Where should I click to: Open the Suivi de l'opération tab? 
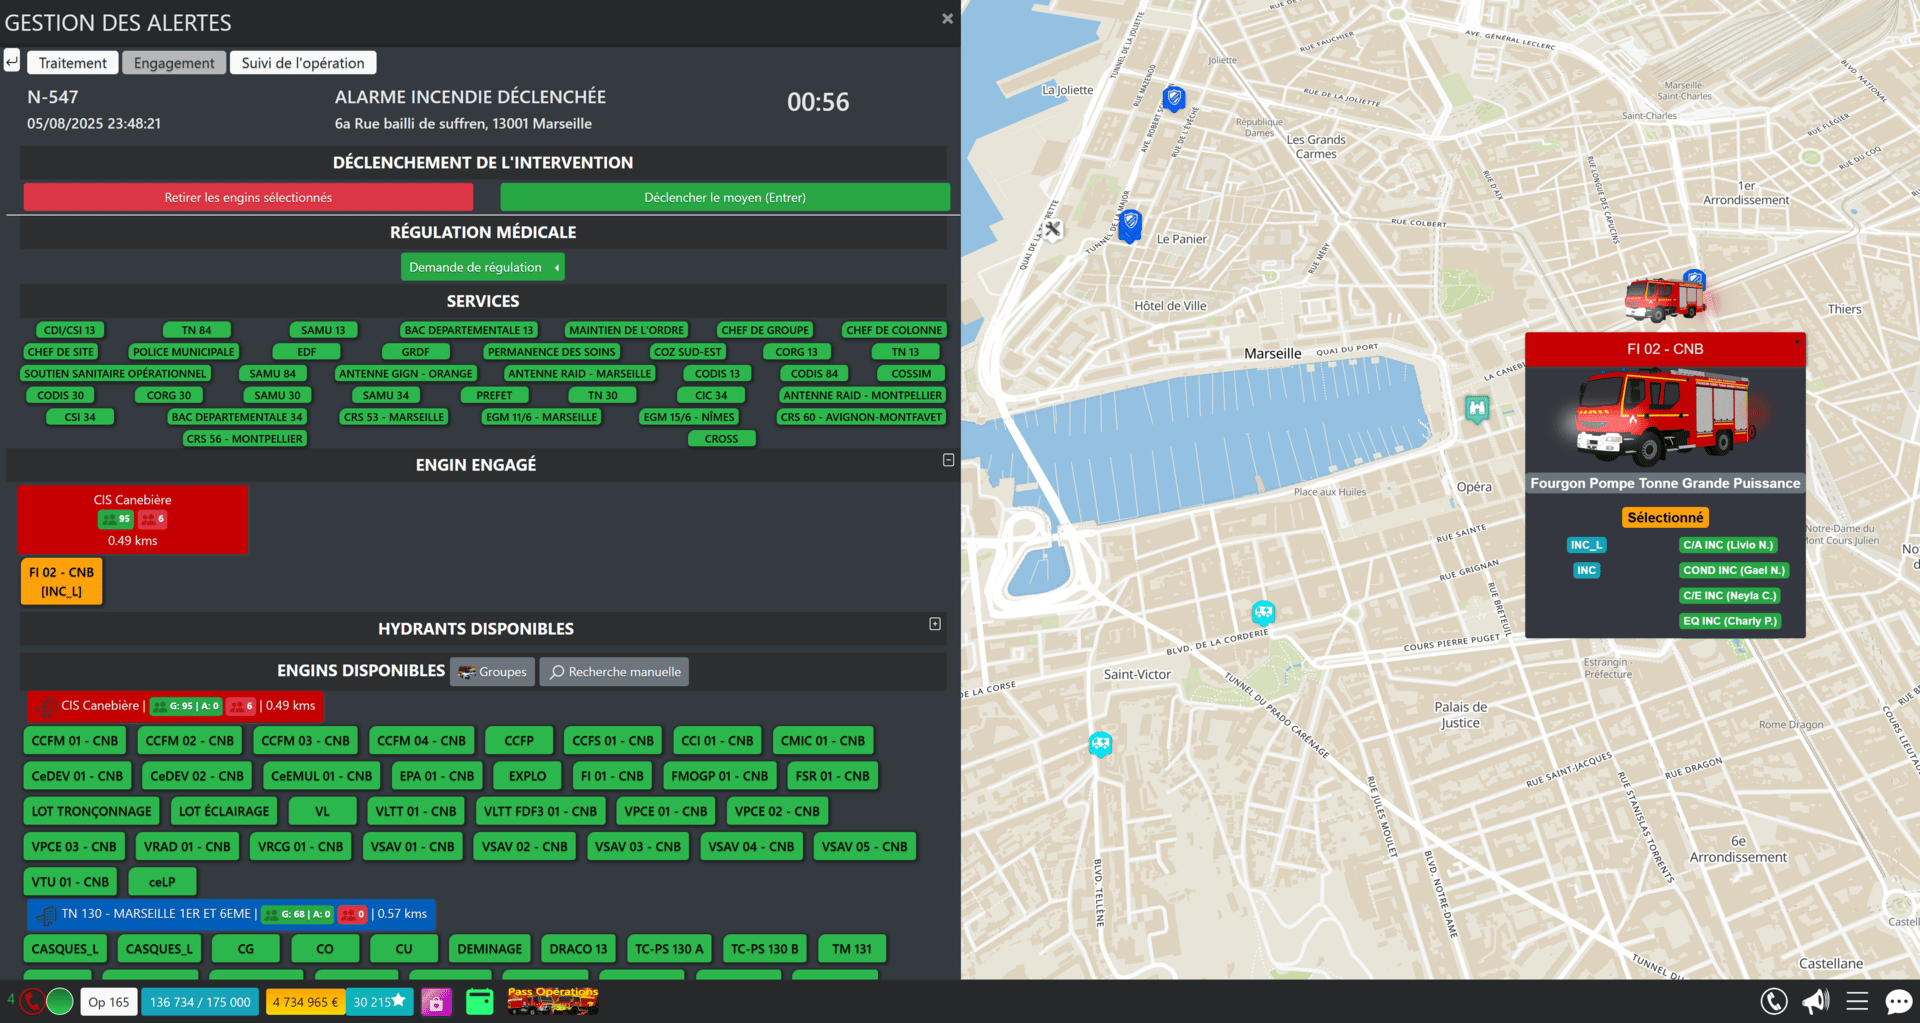pyautogui.click(x=303, y=63)
